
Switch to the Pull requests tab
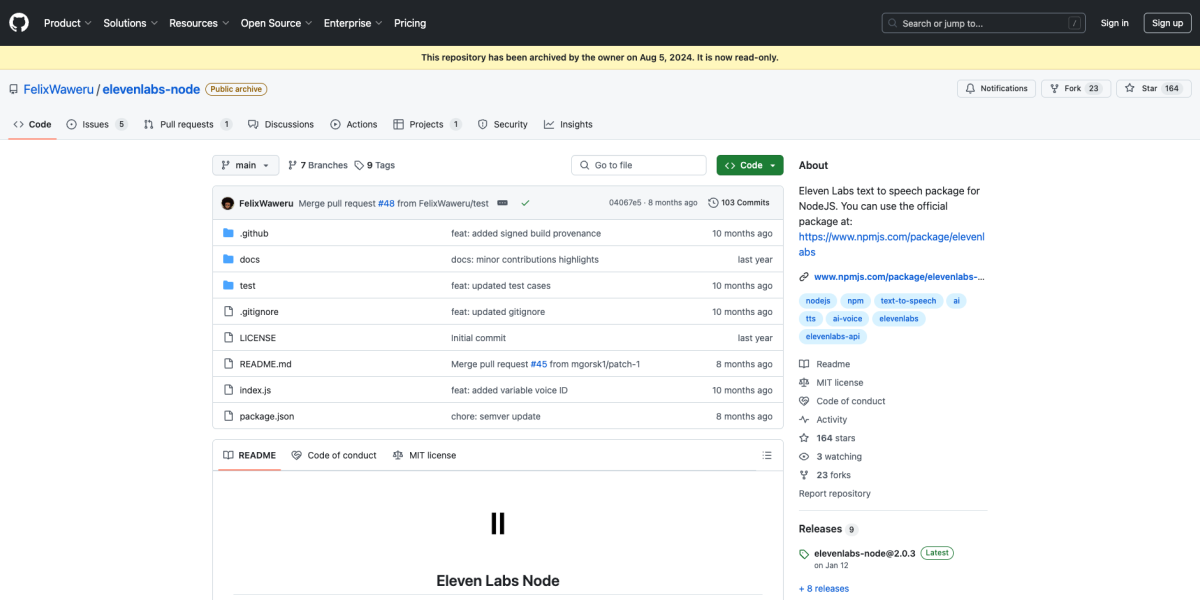click(185, 124)
